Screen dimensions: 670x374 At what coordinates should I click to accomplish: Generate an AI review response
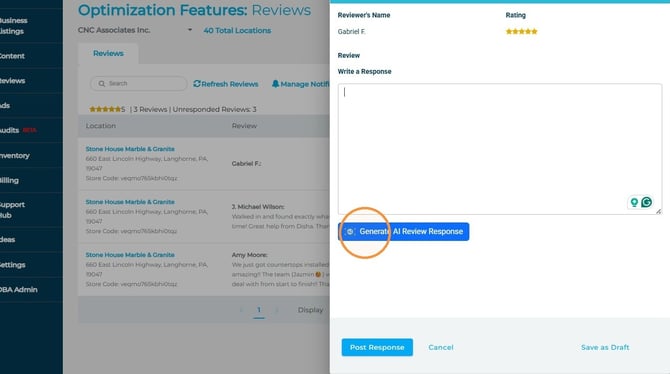coord(403,232)
